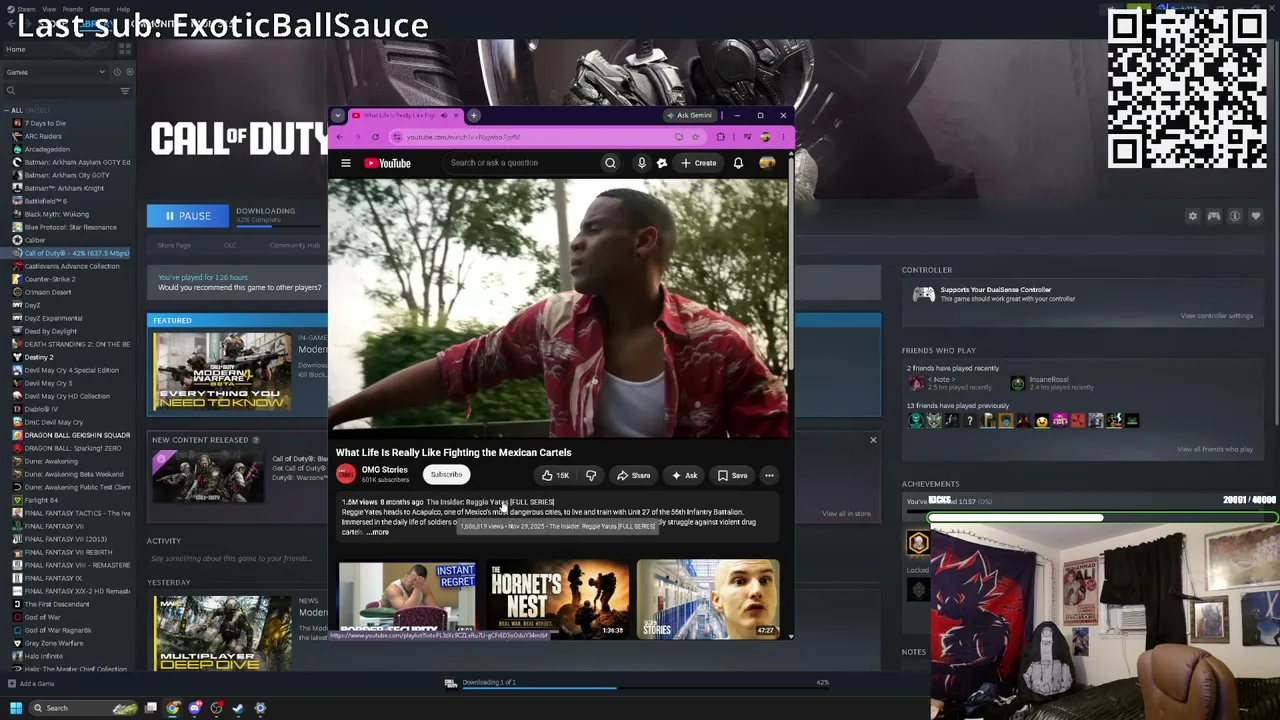This screenshot has width=1280, height=720.
Task: Open more actions ellipsis under the video
Action: (x=769, y=475)
